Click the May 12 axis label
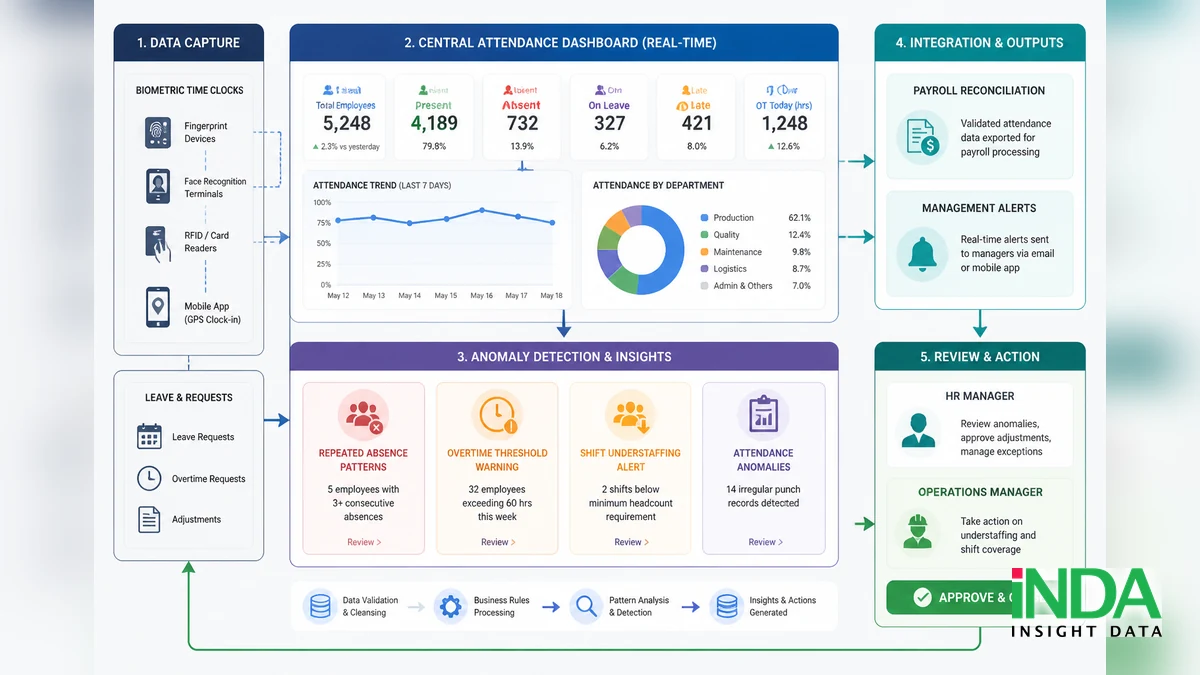Viewport: 1200px width, 675px height. [338, 296]
